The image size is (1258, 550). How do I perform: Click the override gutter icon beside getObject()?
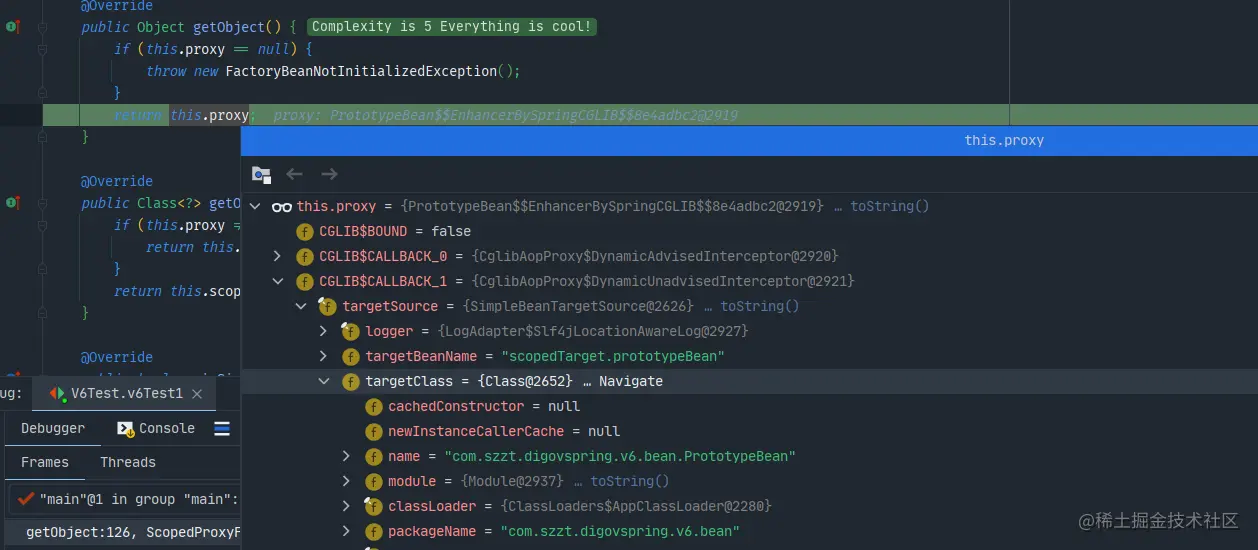click(12, 27)
